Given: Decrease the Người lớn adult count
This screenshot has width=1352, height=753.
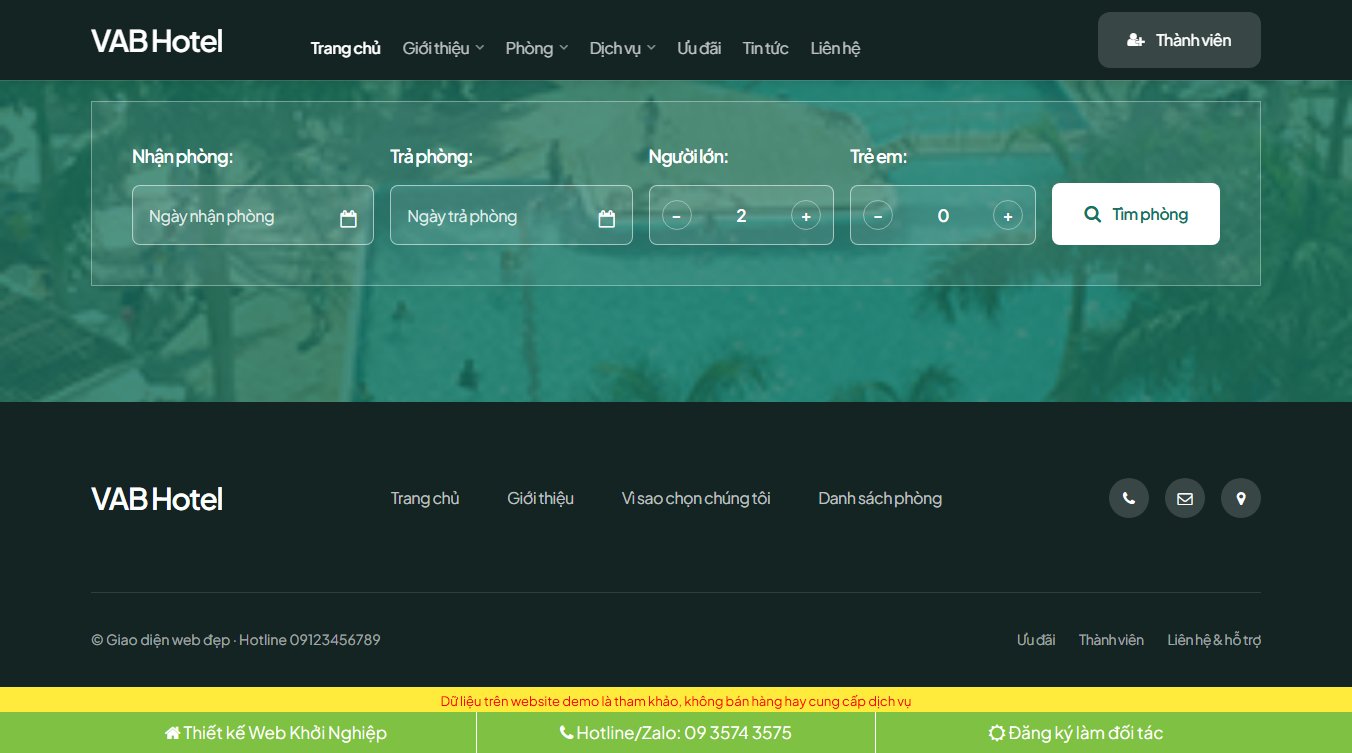Looking at the screenshot, I should 677,215.
